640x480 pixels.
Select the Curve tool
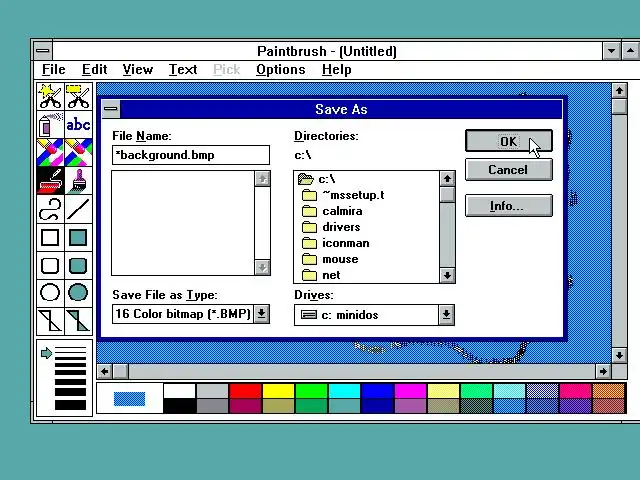pos(50,209)
